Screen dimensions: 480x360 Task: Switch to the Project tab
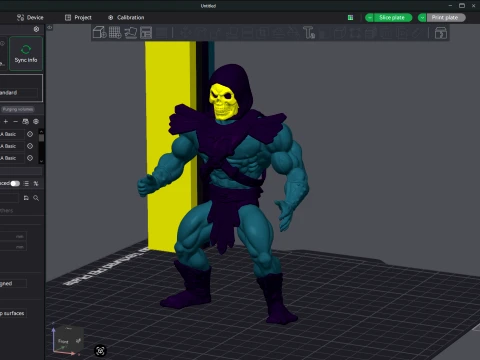tap(78, 18)
